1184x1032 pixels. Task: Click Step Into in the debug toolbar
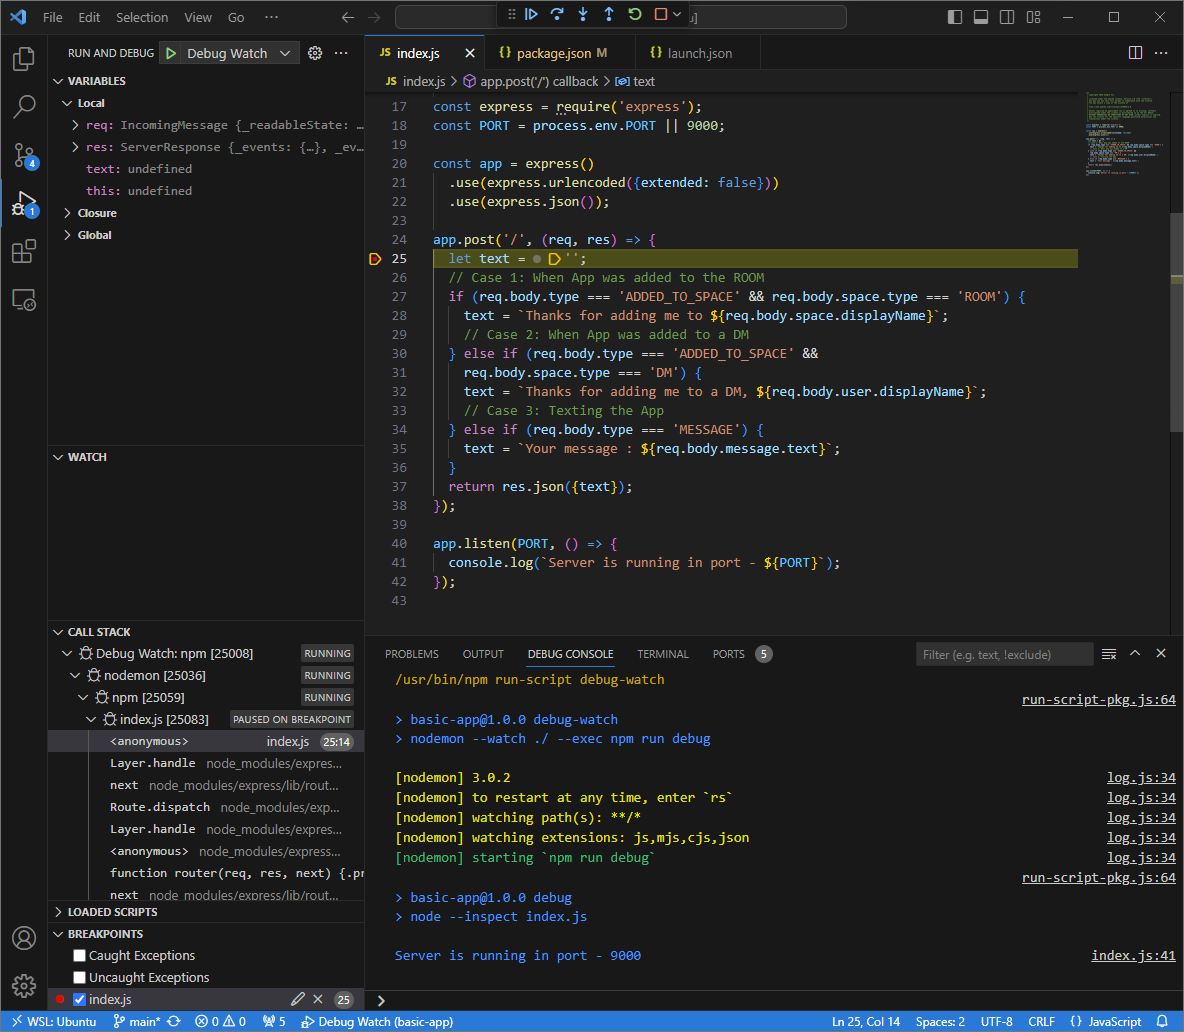(x=583, y=14)
